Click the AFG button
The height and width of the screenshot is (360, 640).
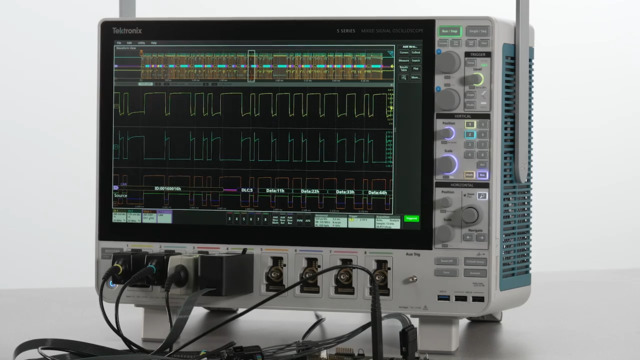coord(308,220)
